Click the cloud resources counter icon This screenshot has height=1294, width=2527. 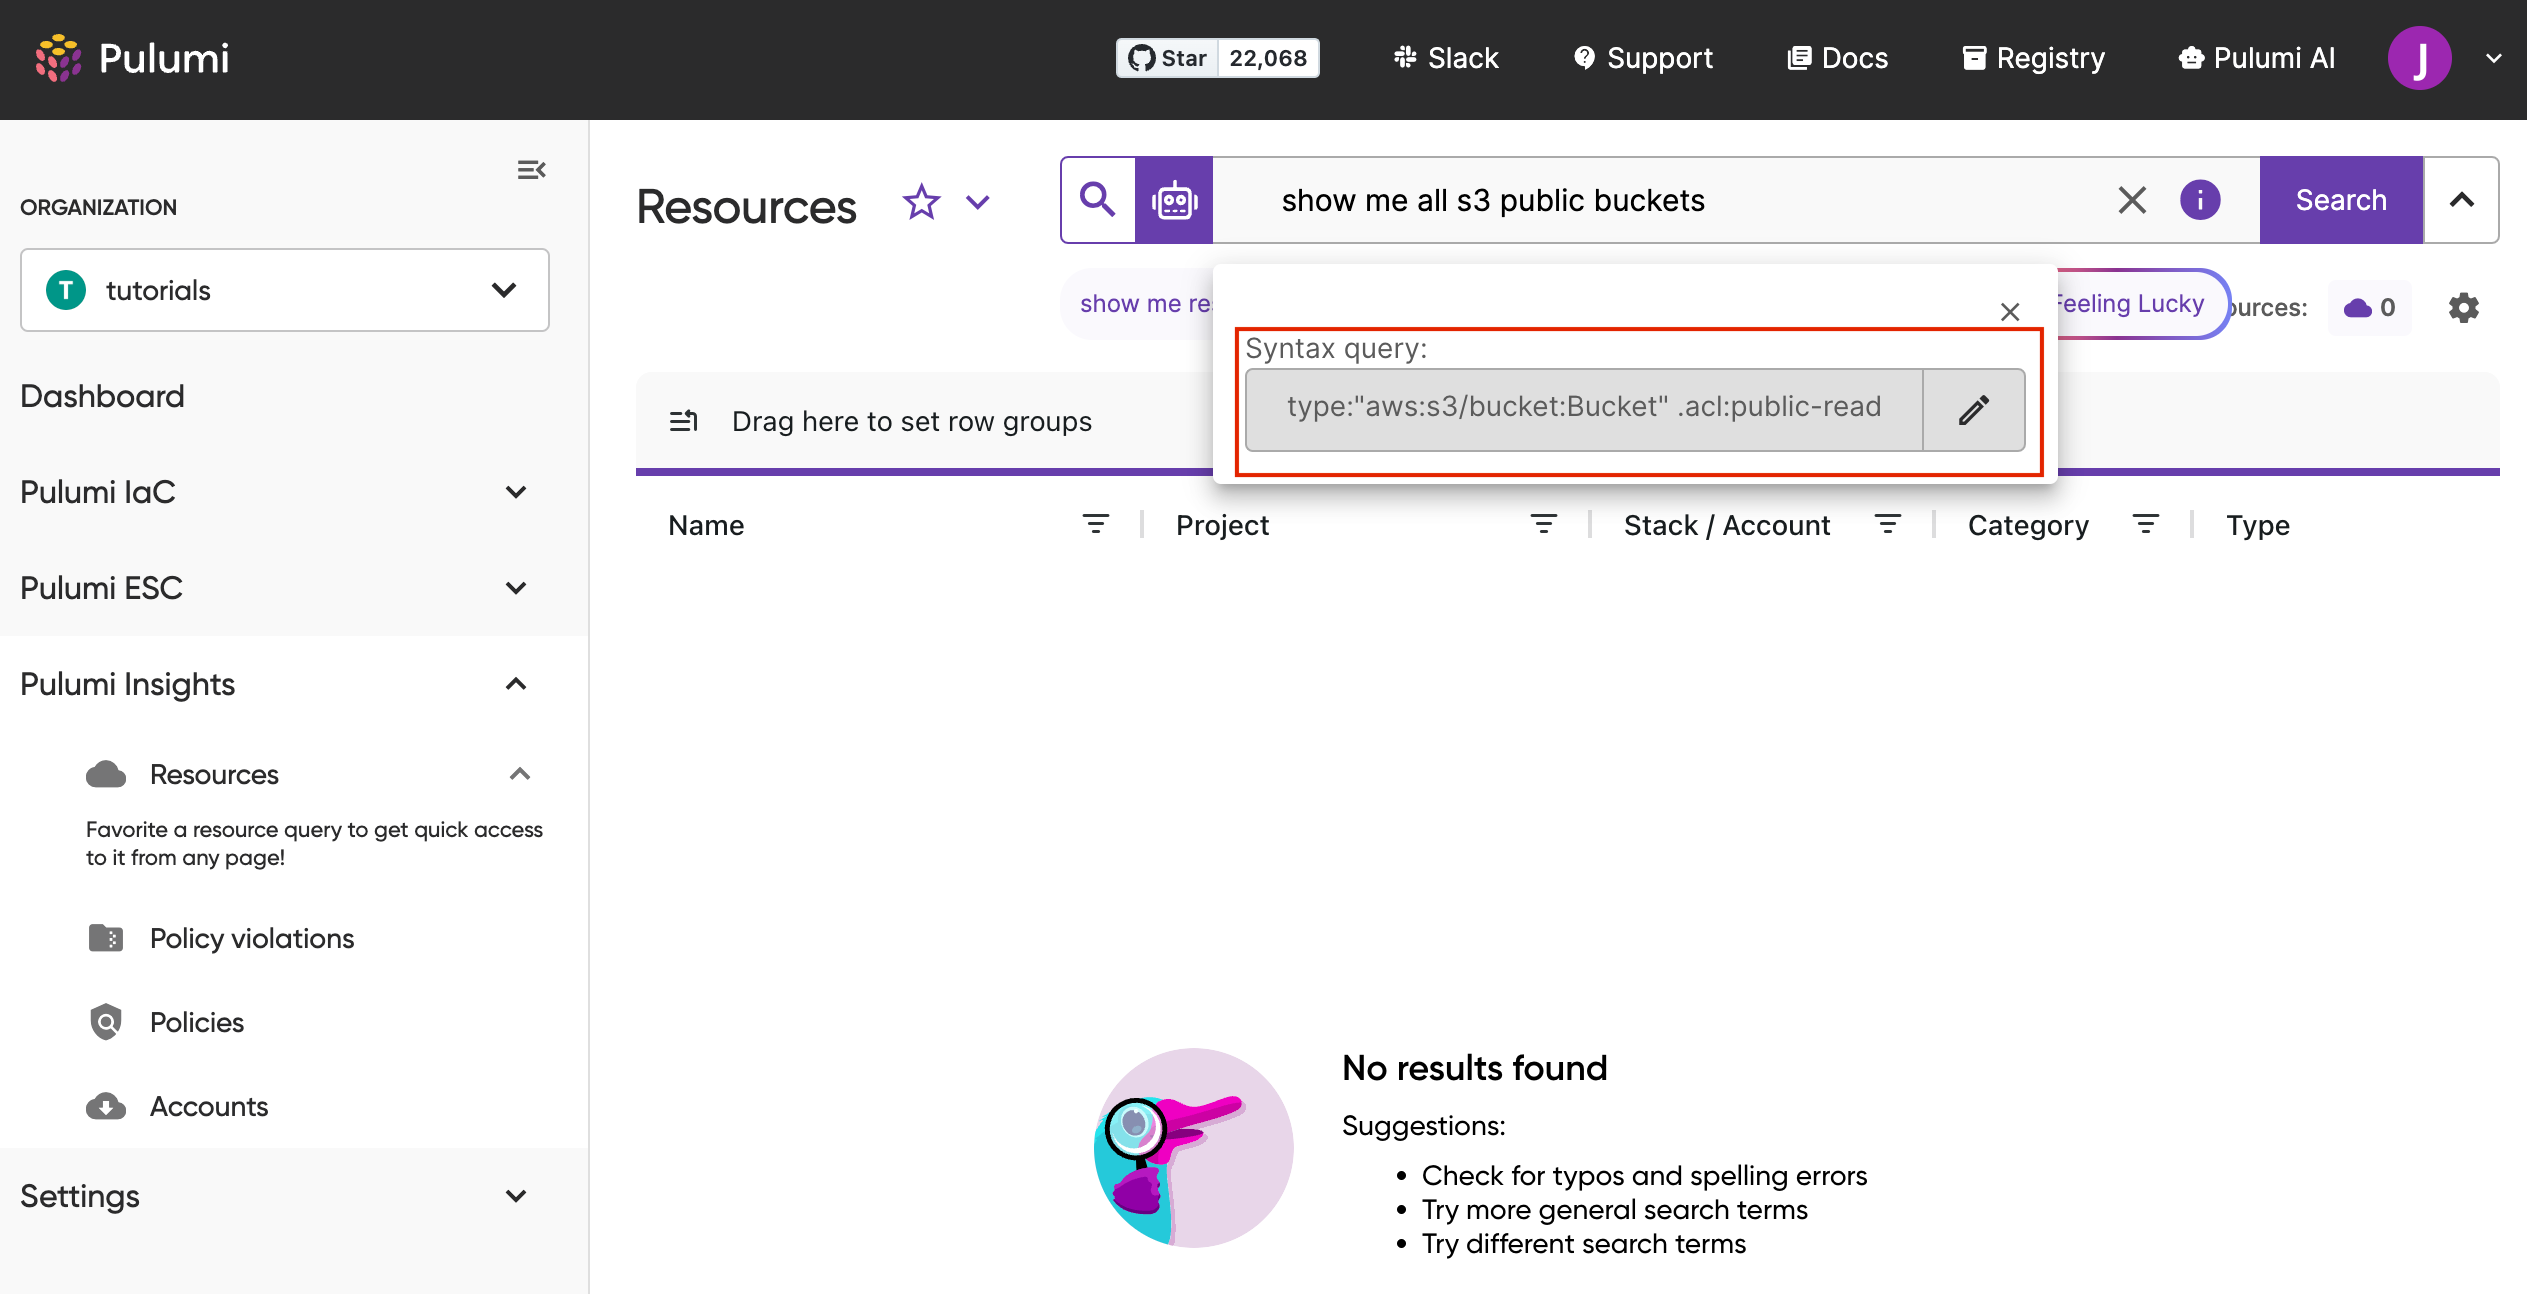[x=2357, y=307]
